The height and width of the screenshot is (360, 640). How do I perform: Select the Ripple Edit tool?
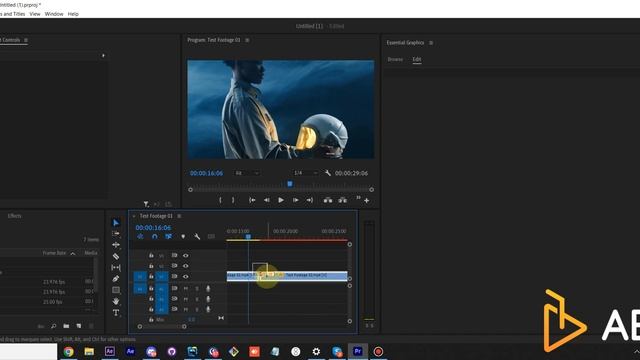click(x=116, y=245)
